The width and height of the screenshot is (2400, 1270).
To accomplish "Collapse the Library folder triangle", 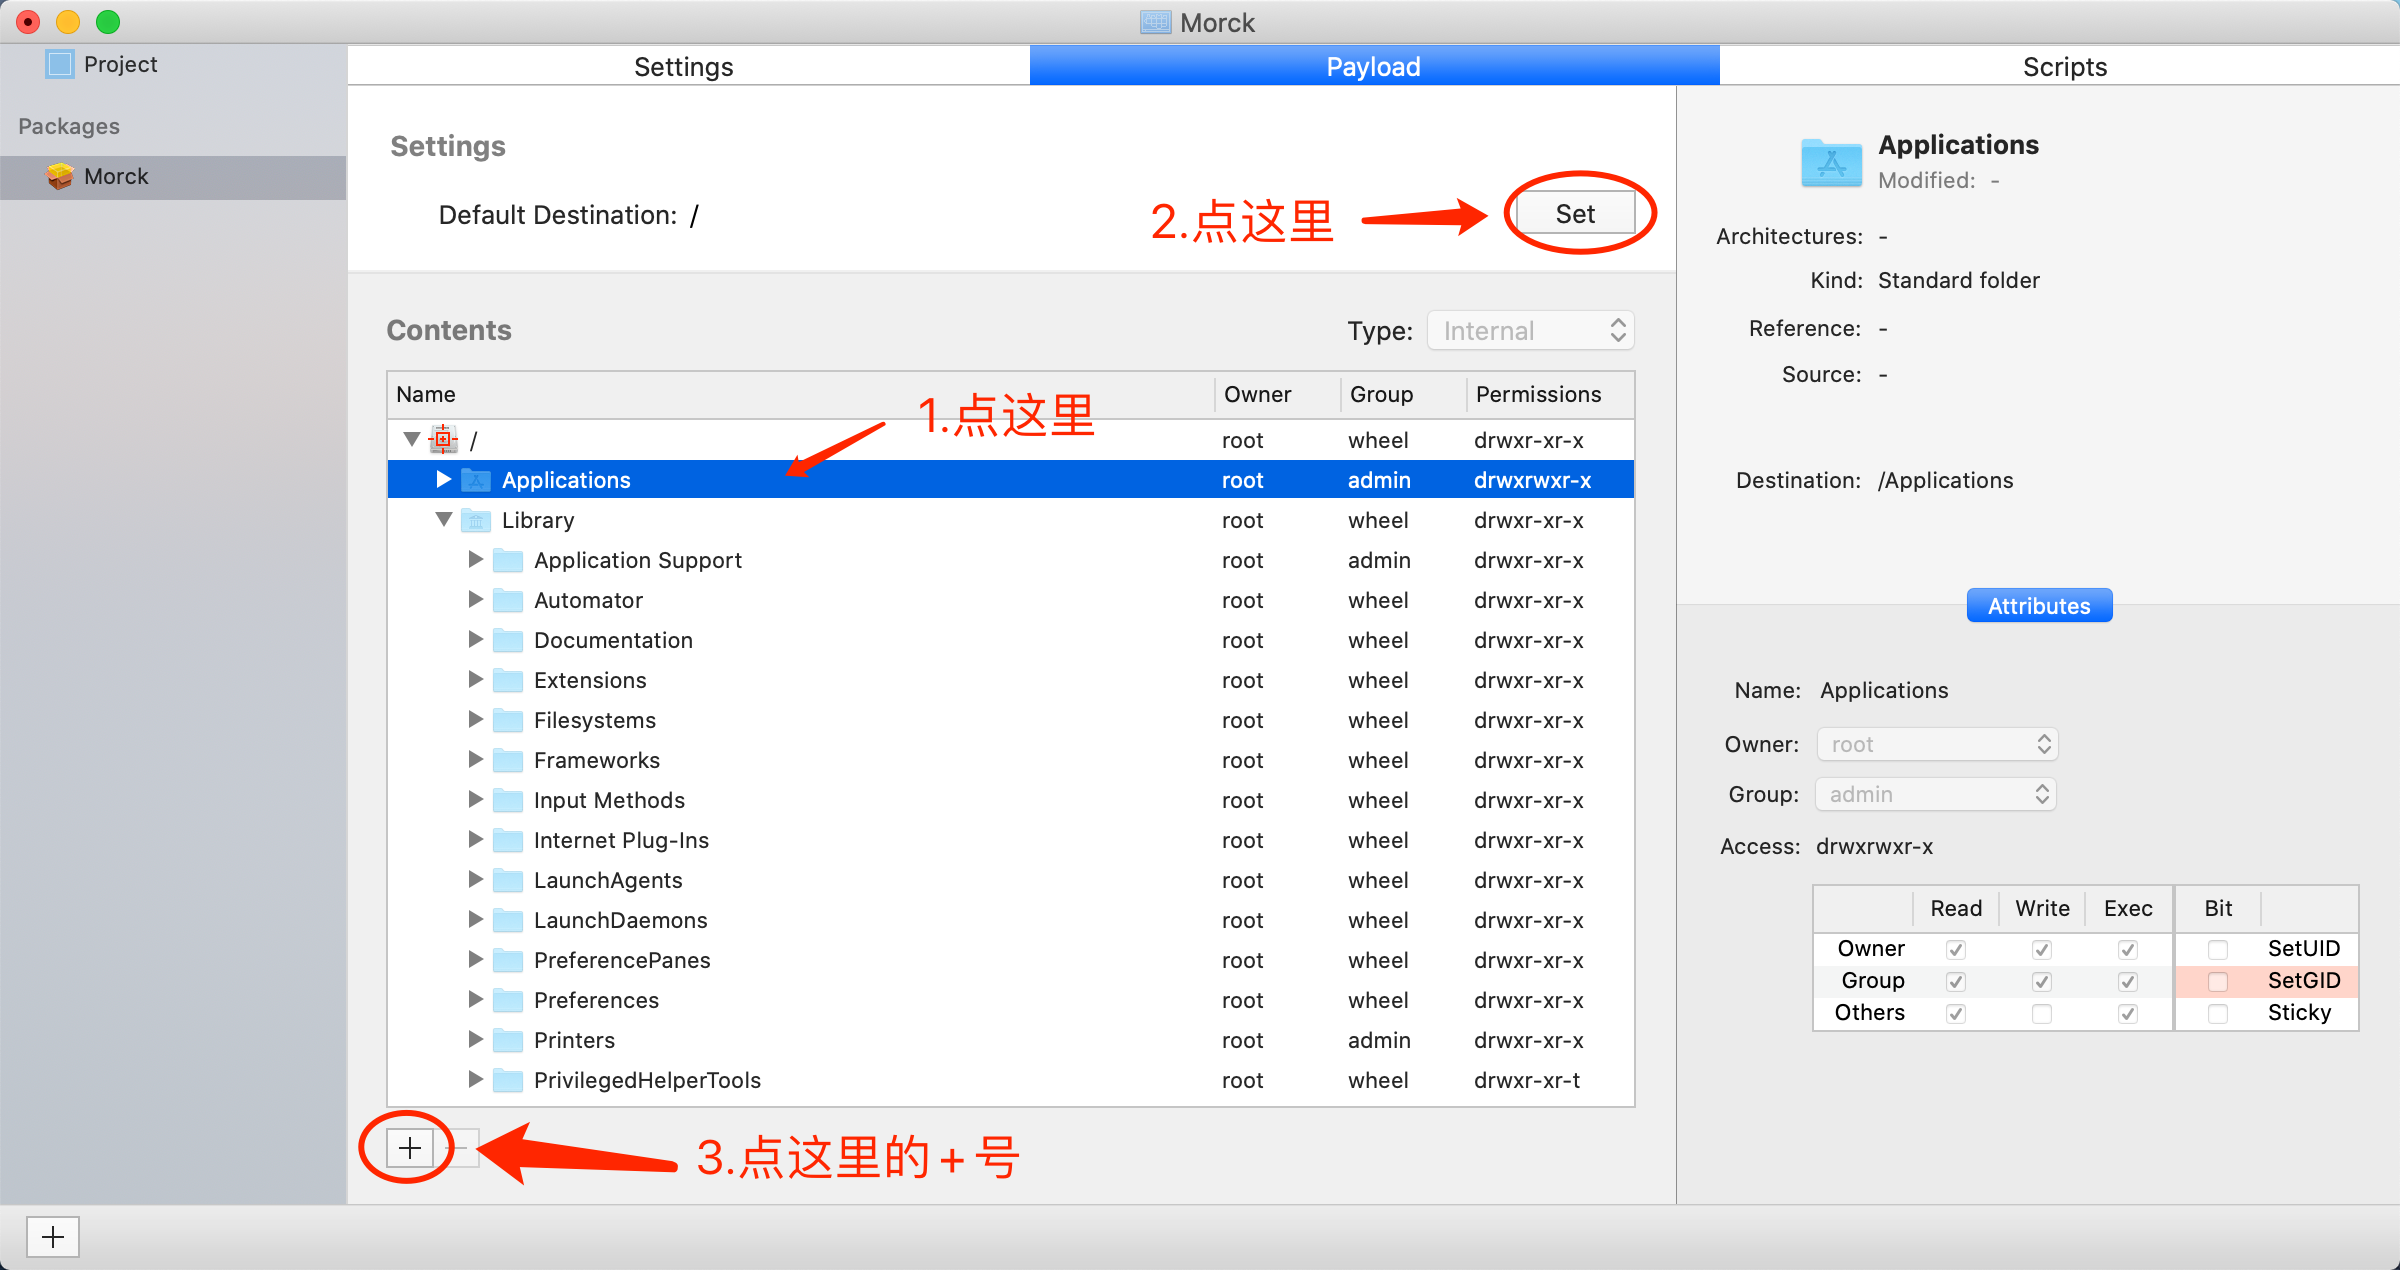I will click(x=444, y=519).
